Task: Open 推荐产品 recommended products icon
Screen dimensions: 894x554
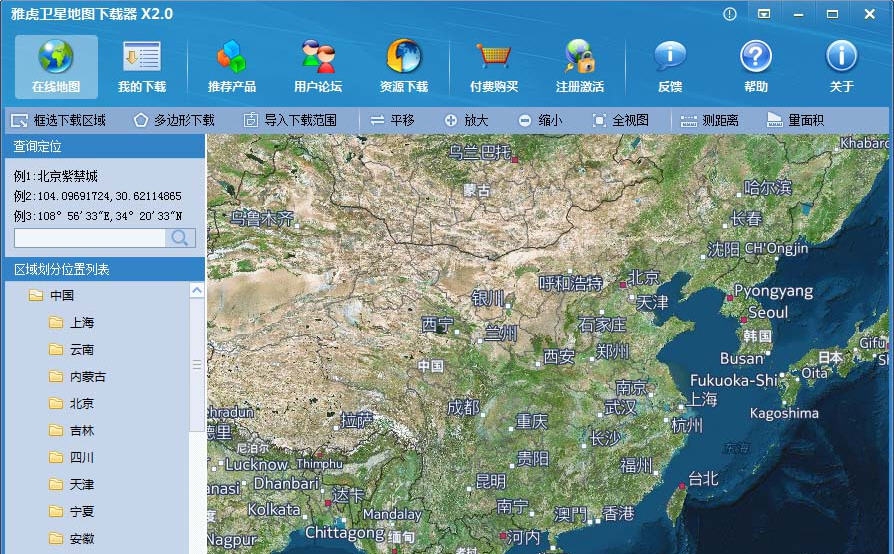Action: point(231,56)
